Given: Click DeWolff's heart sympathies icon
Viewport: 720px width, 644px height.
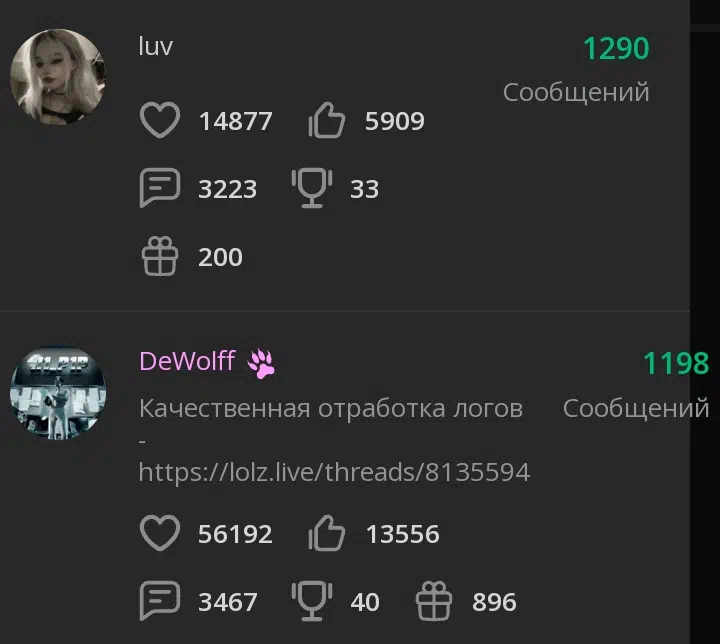Looking at the screenshot, I should click(x=159, y=533).
